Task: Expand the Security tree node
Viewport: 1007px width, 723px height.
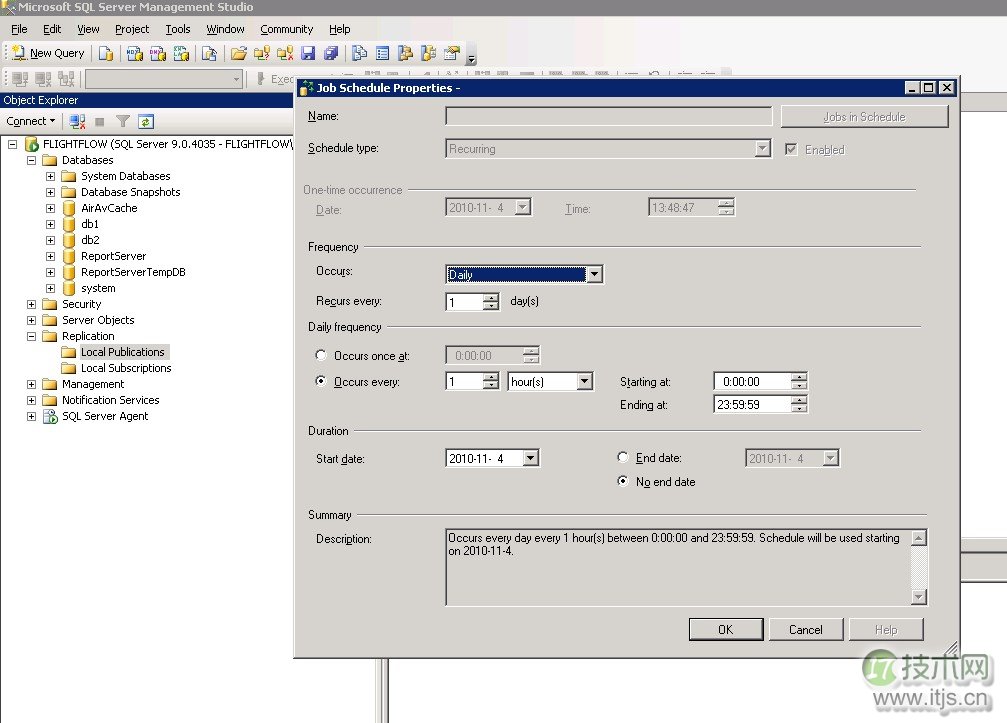Action: click(x=31, y=304)
